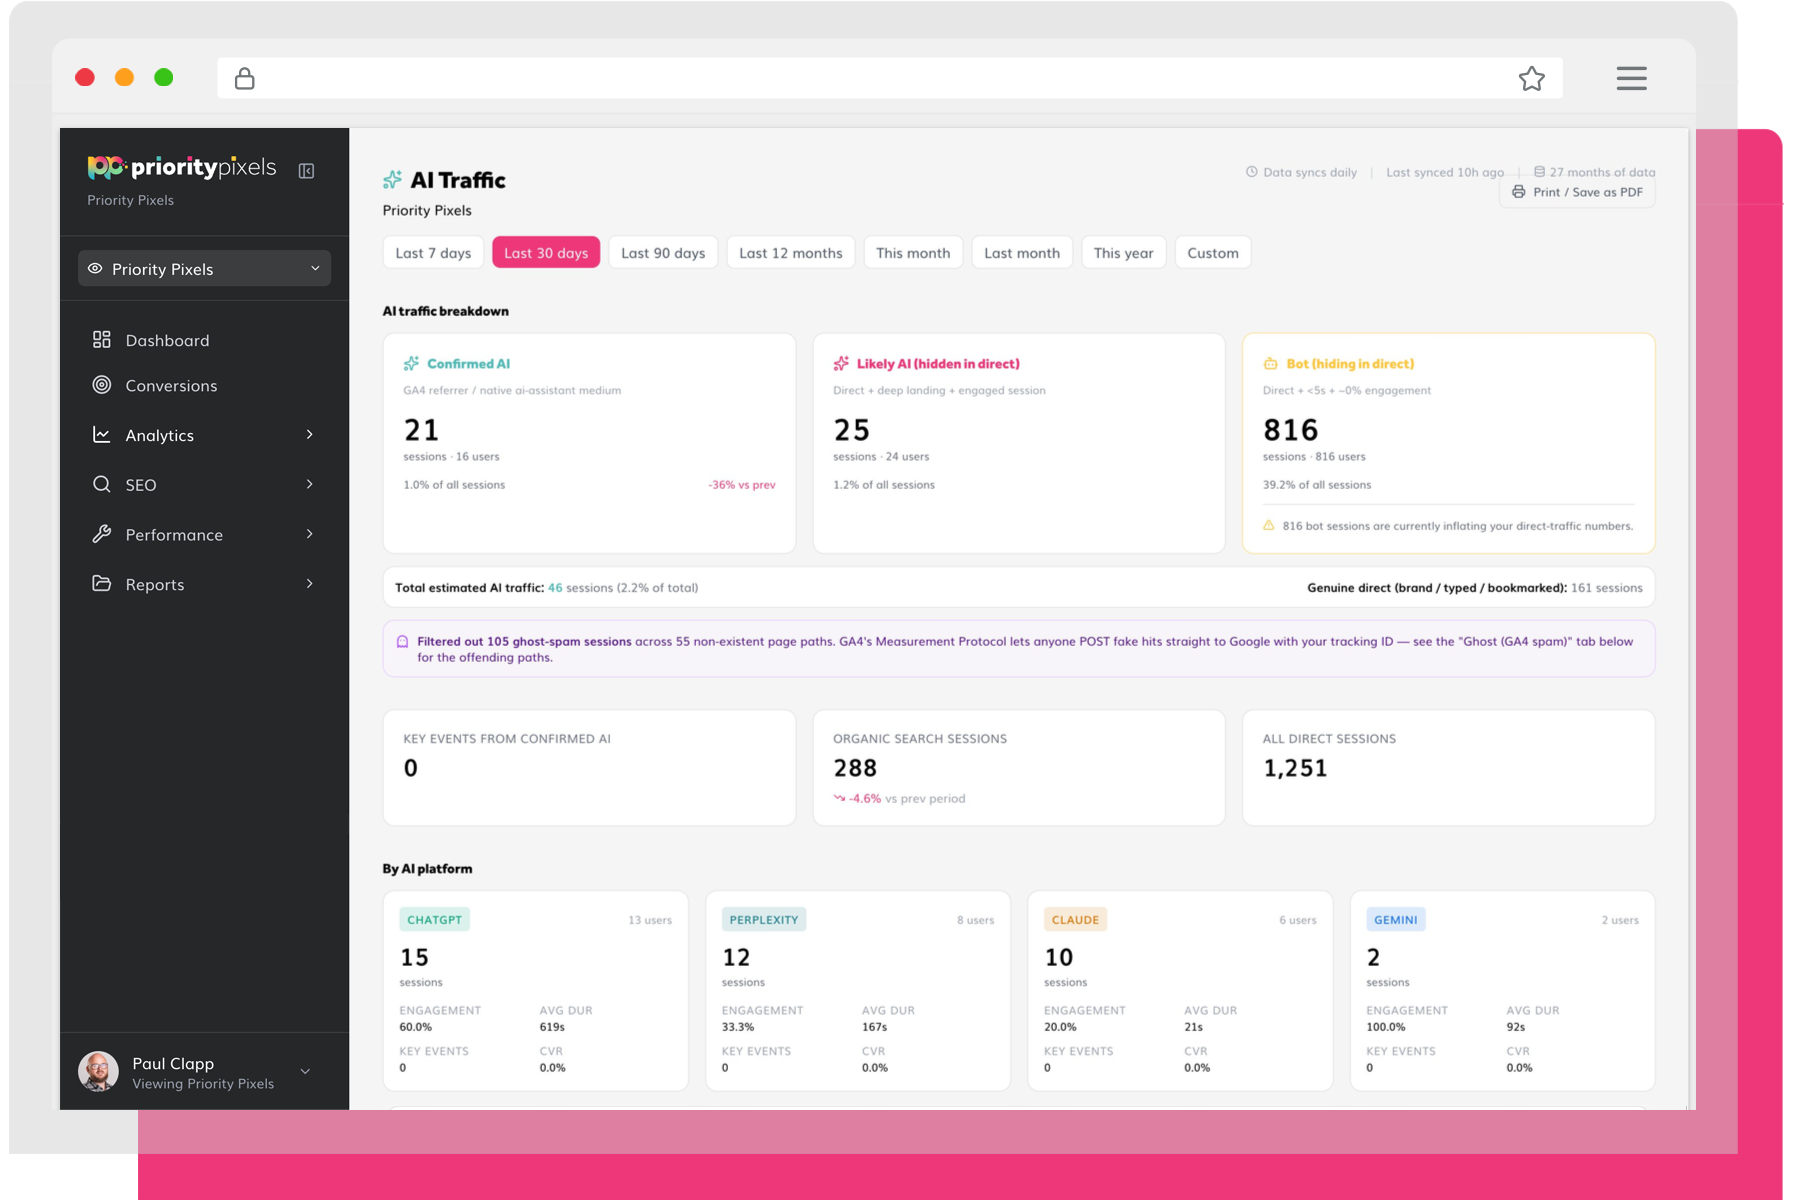The width and height of the screenshot is (1800, 1200).
Task: Select the Last month range
Action: 1022,253
